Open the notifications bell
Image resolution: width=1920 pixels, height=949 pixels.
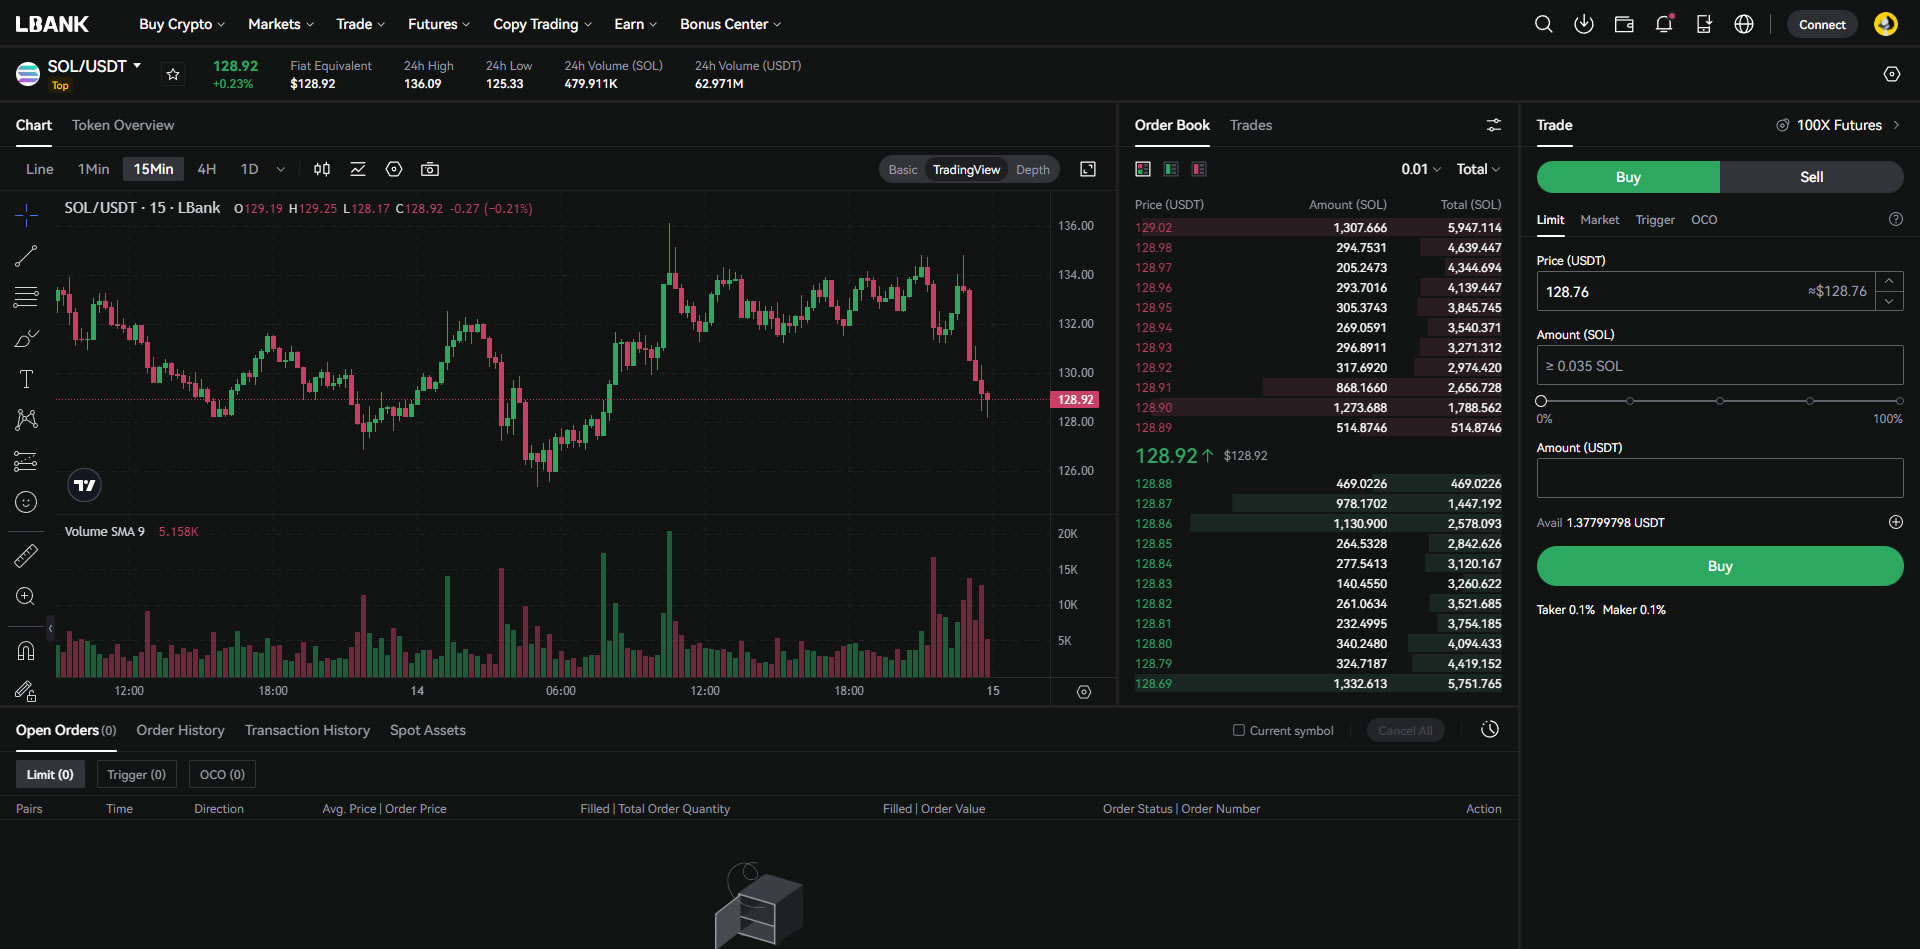(x=1663, y=24)
